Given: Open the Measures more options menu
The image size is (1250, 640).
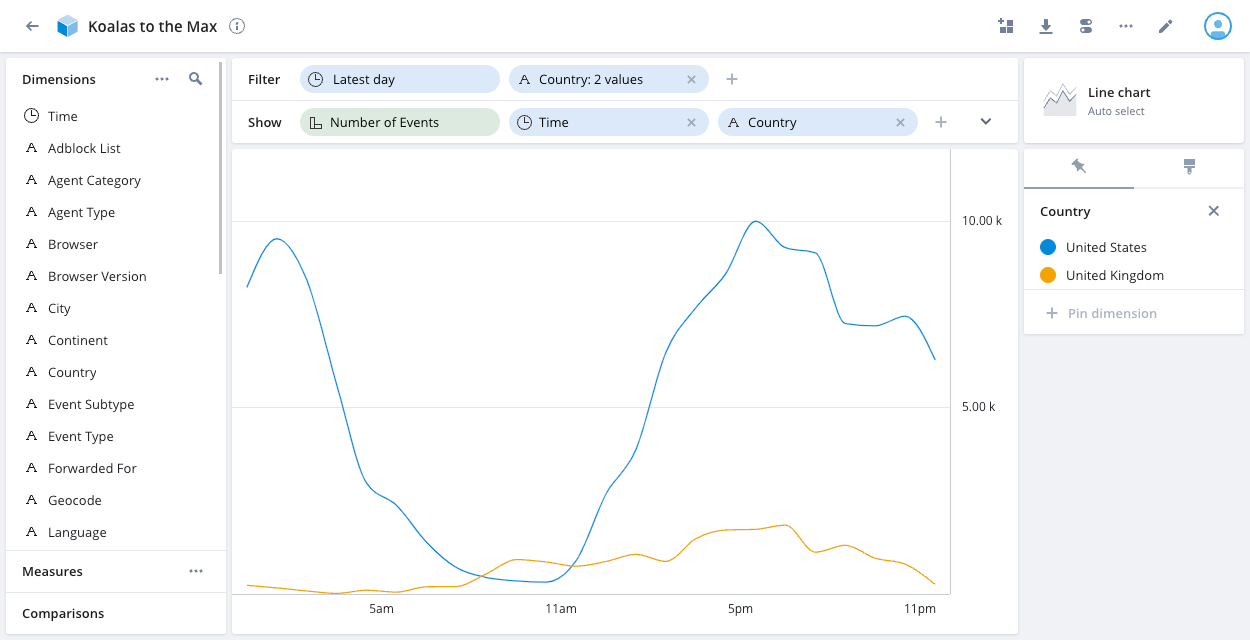Looking at the screenshot, I should tap(196, 571).
